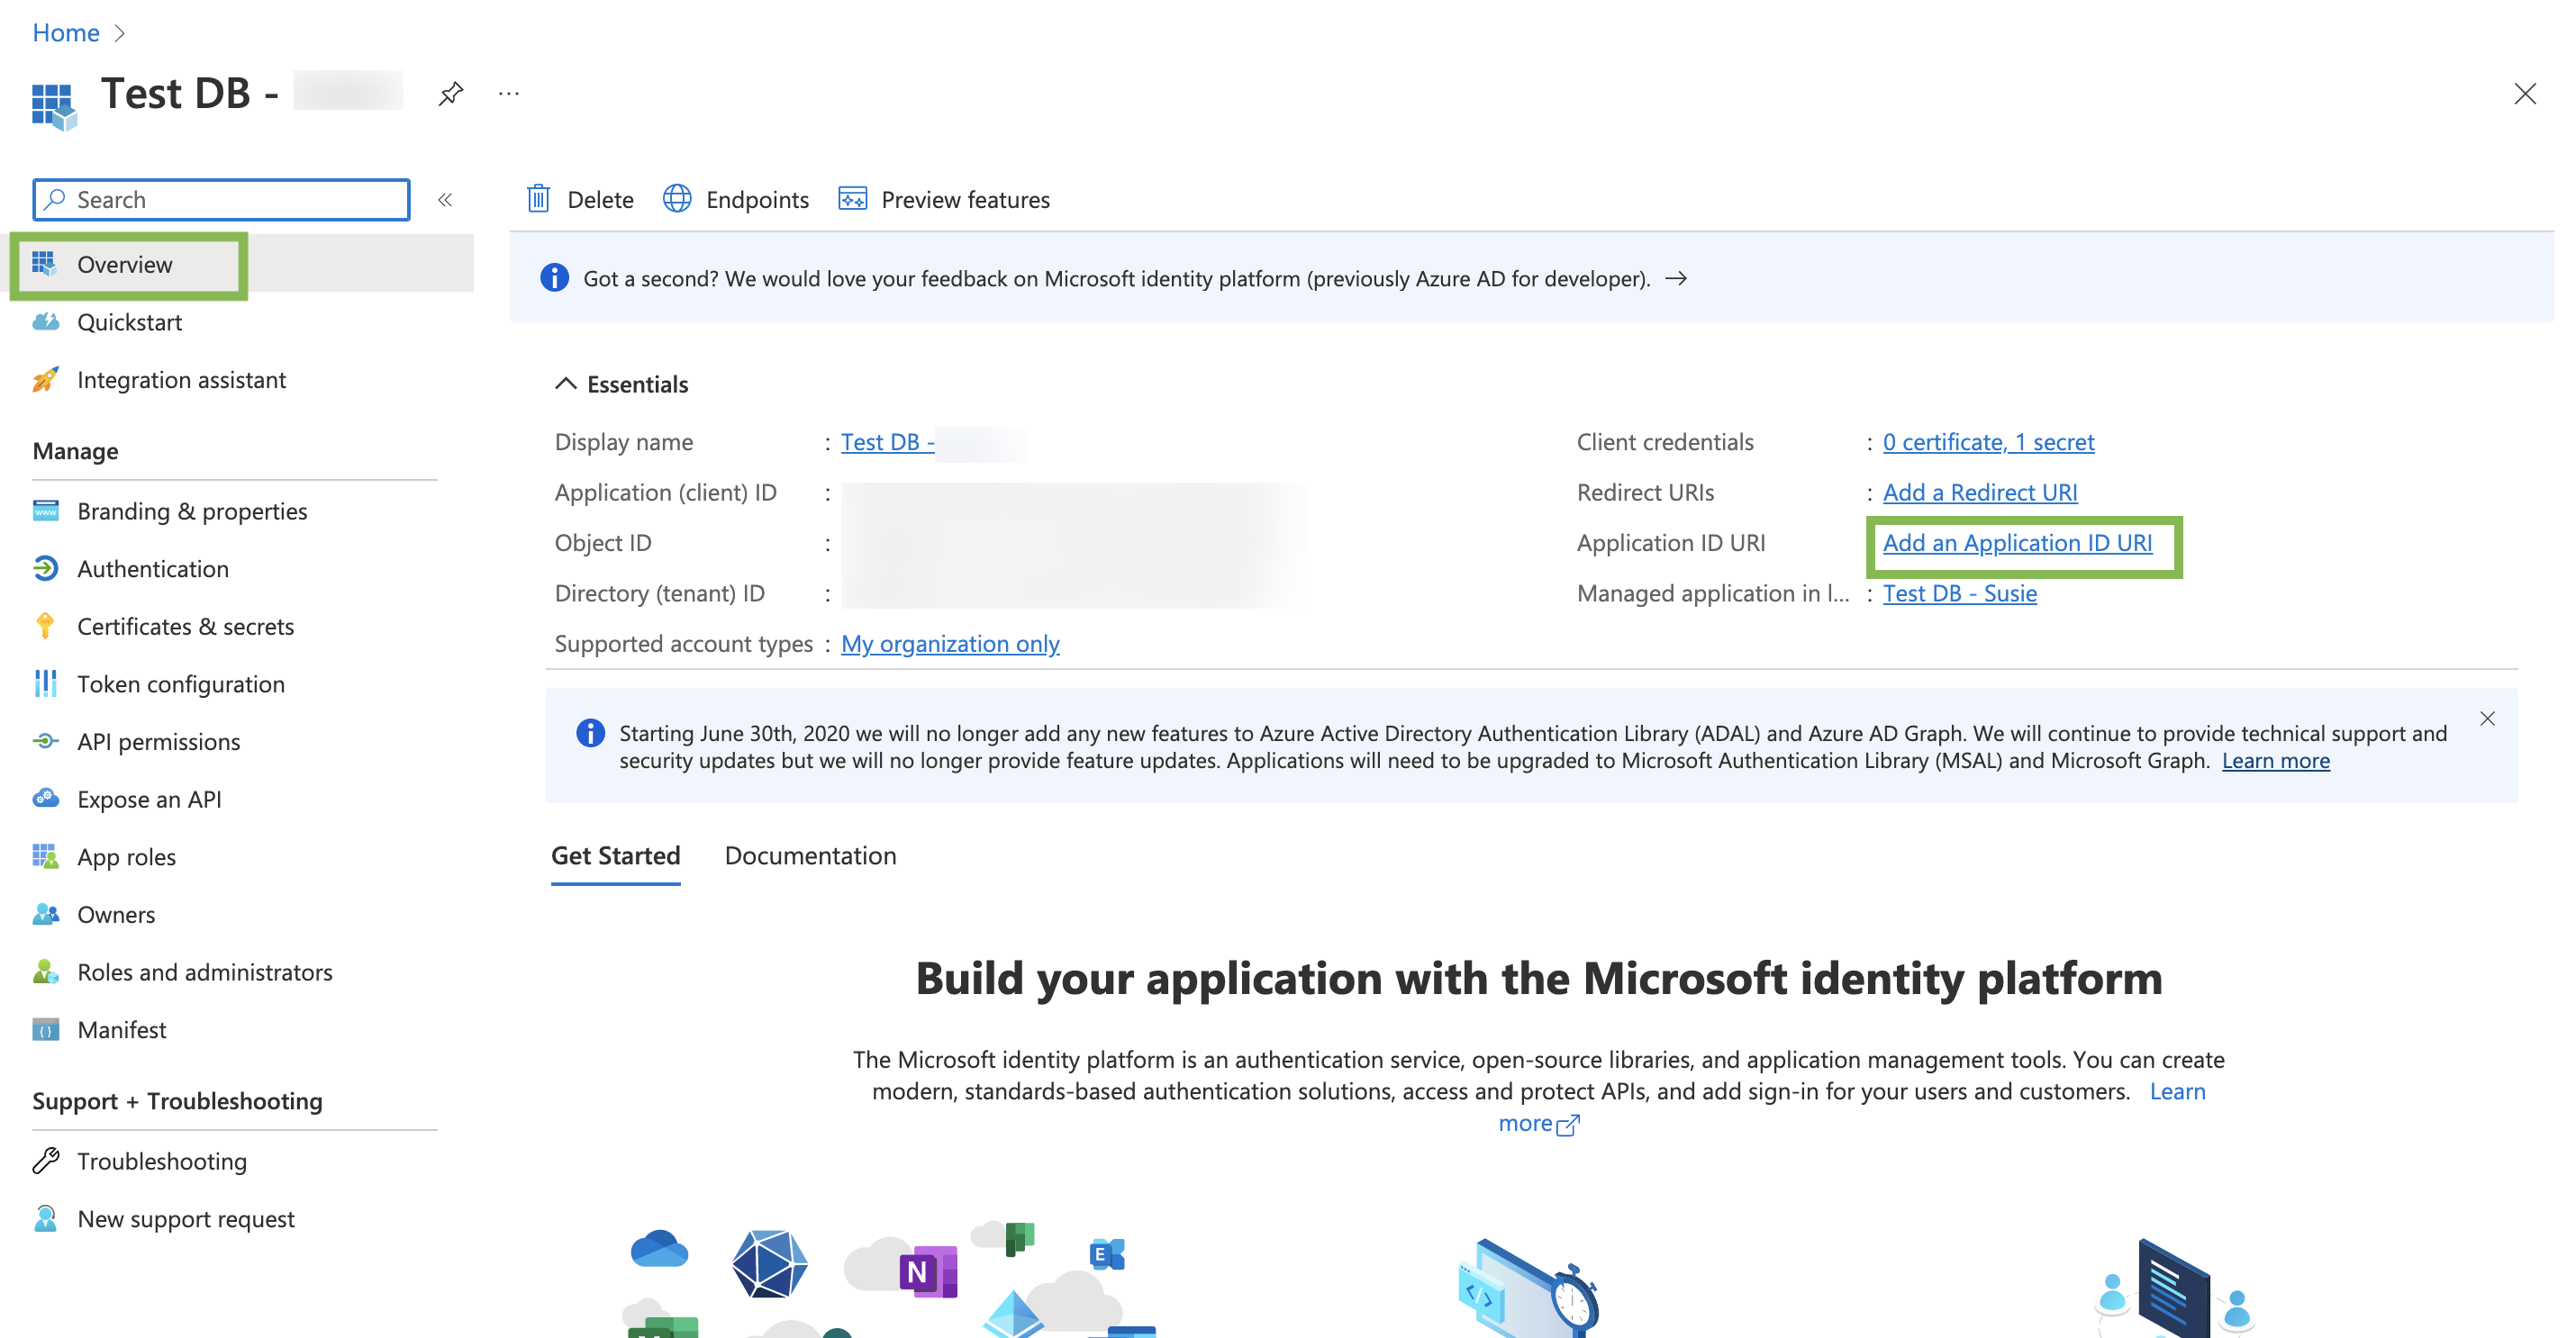Pin the Test DB app registration
2576x1338 pixels.
pos(451,94)
